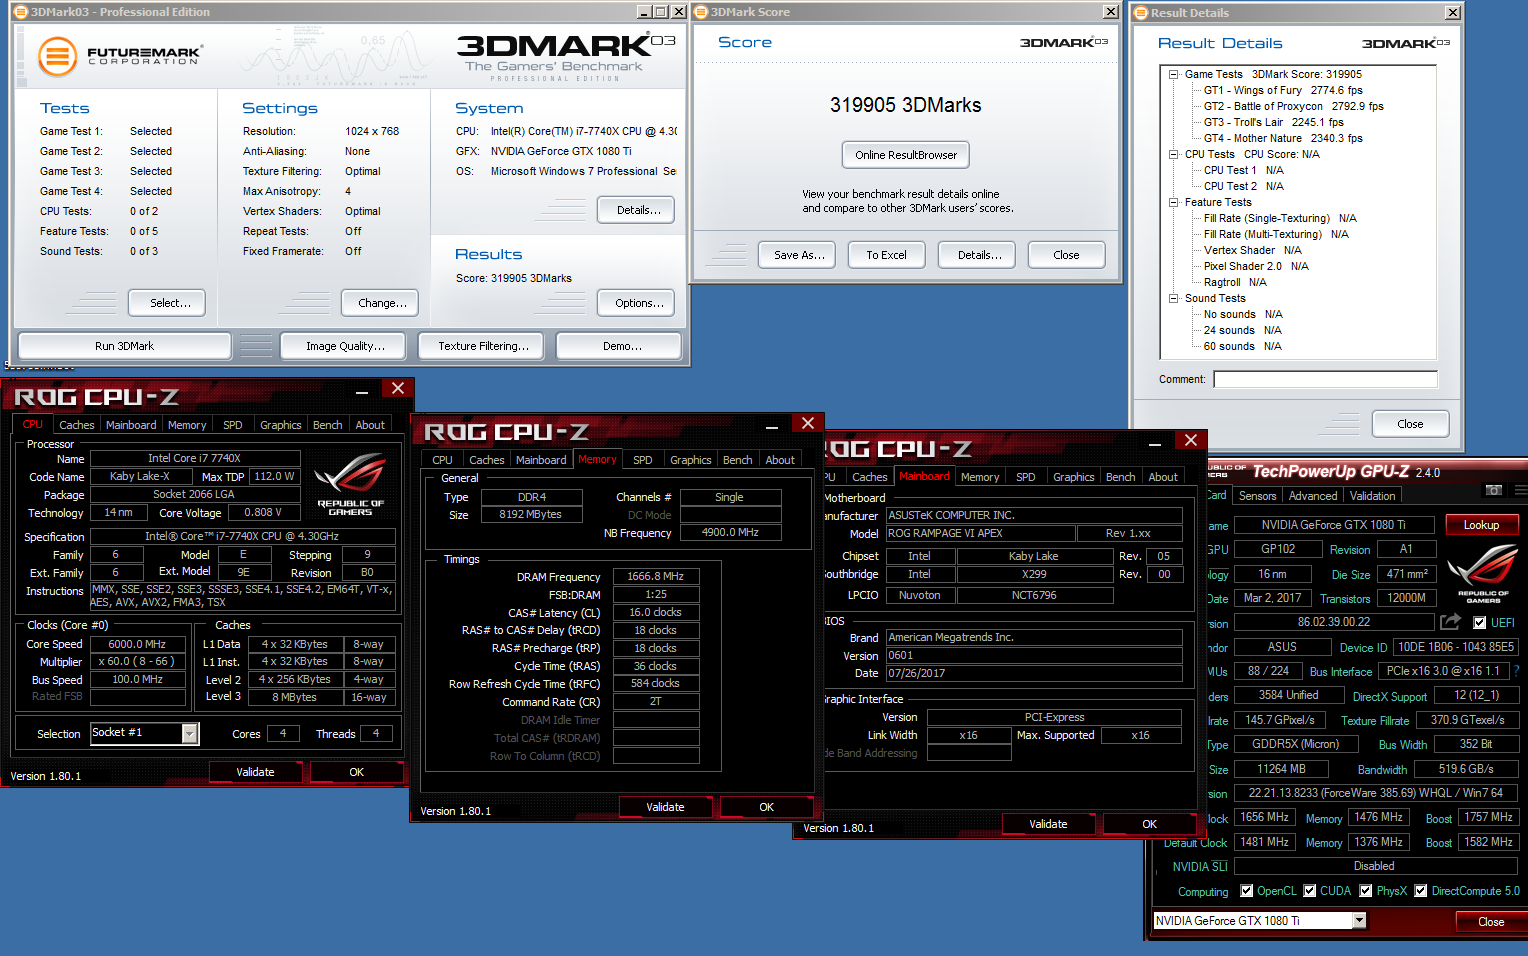The image size is (1528, 956).
Task: Select 'Ragtroll' tree row
Action: pos(1235,282)
